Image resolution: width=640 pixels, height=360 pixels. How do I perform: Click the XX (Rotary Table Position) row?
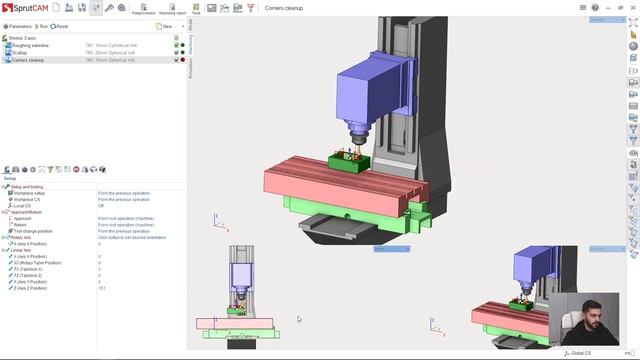[x=93, y=263]
